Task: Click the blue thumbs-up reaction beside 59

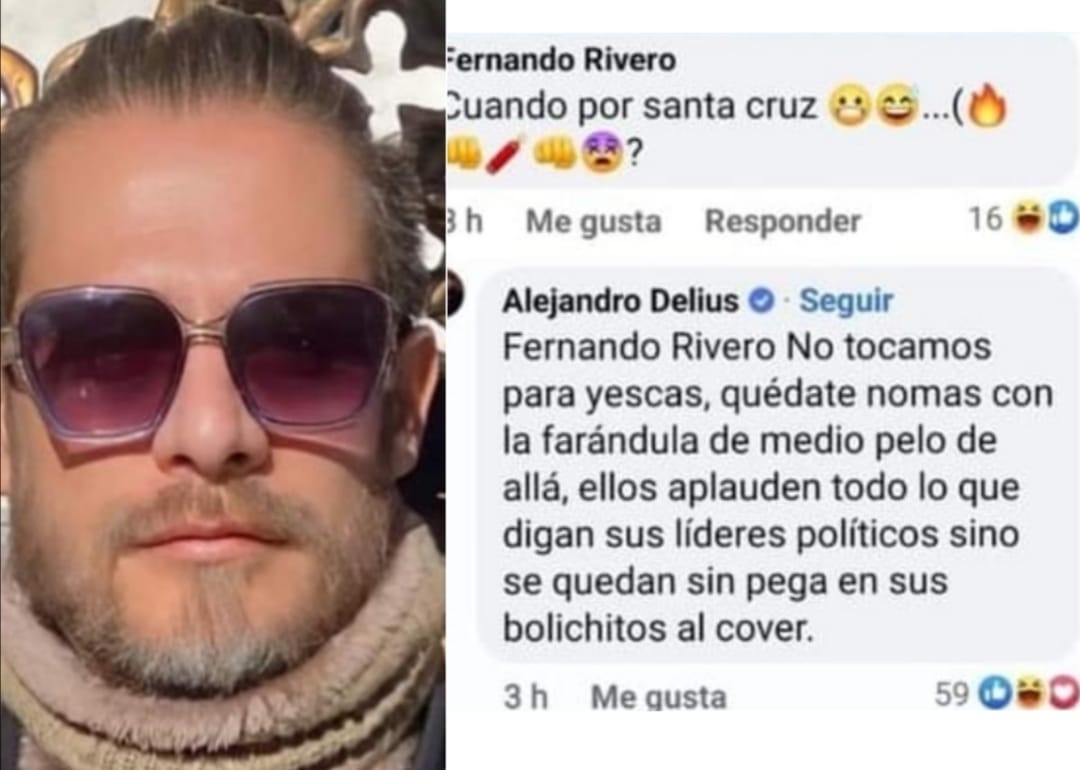Action: click(x=995, y=694)
